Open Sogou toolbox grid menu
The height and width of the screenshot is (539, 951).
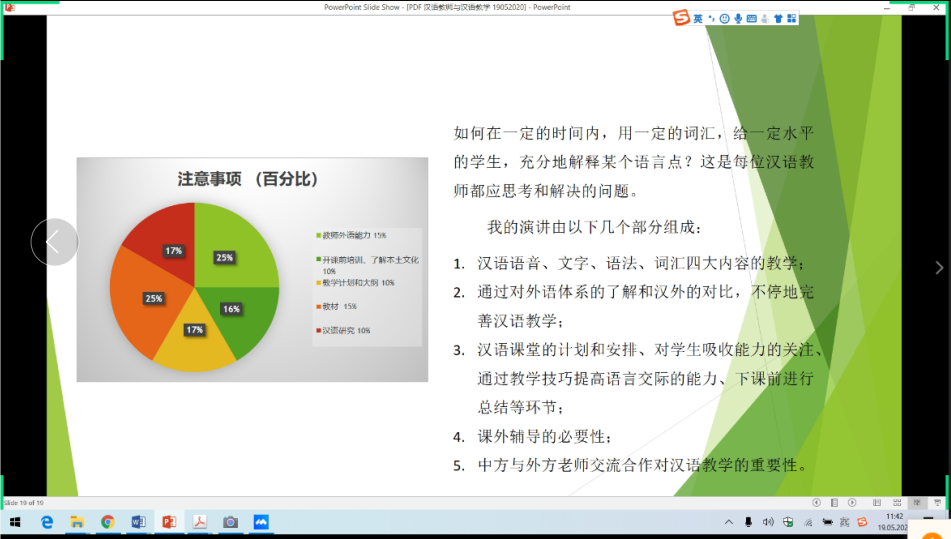coord(792,18)
